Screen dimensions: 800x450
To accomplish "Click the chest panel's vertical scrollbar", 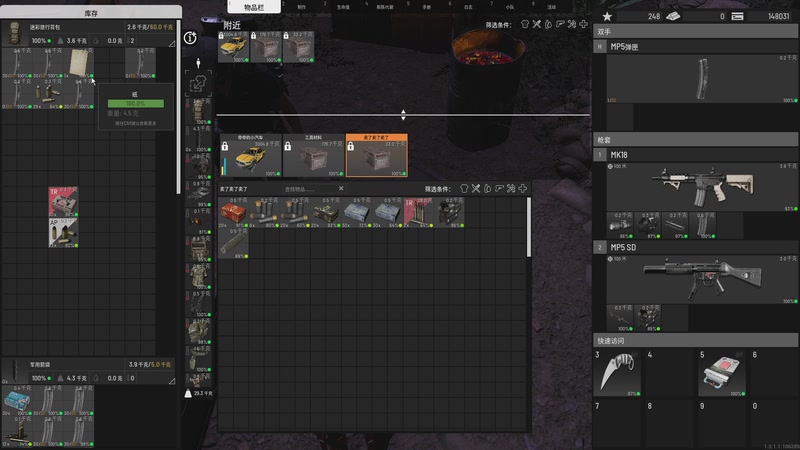I will tap(529, 227).
